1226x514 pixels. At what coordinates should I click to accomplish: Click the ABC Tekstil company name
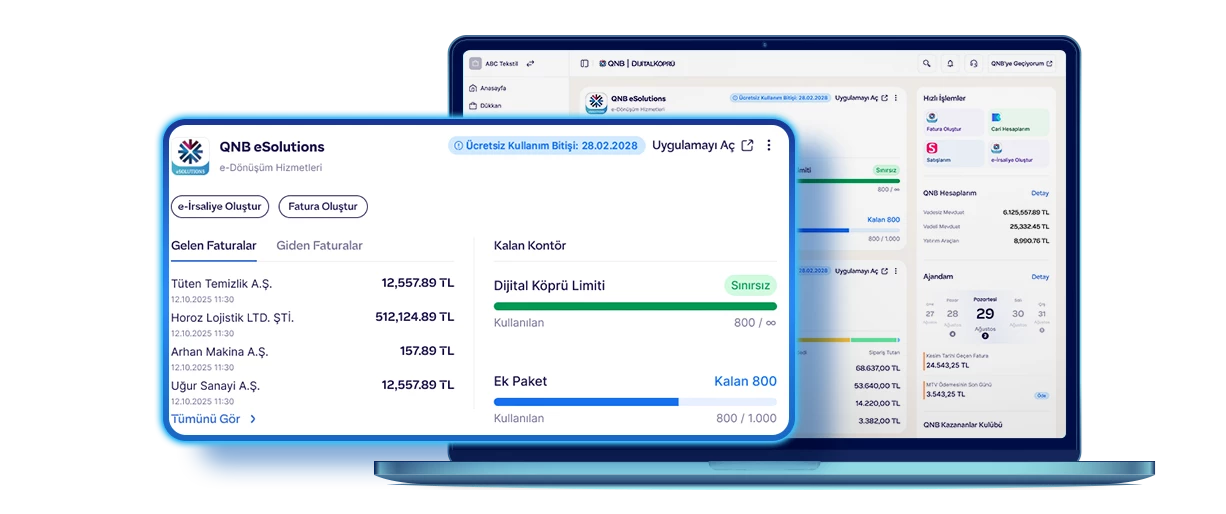coord(503,63)
